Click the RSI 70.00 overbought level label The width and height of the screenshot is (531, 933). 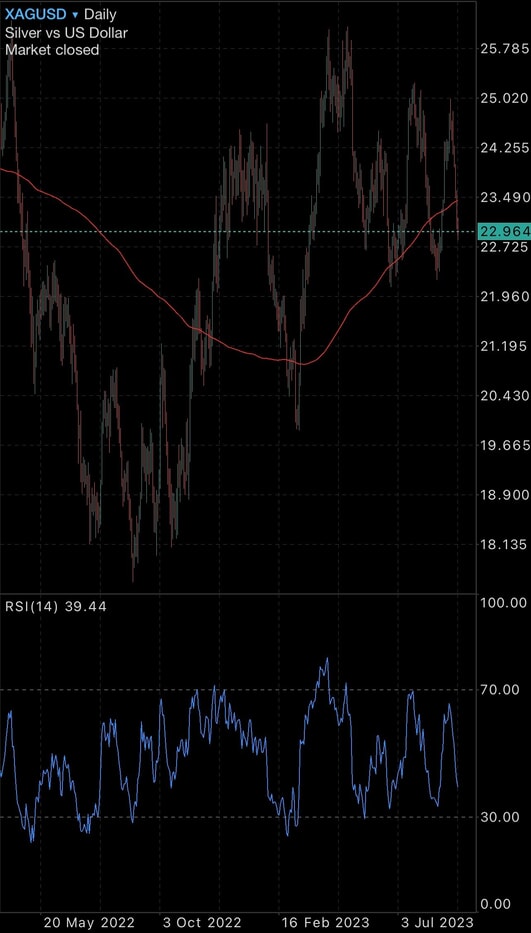pyautogui.click(x=502, y=690)
